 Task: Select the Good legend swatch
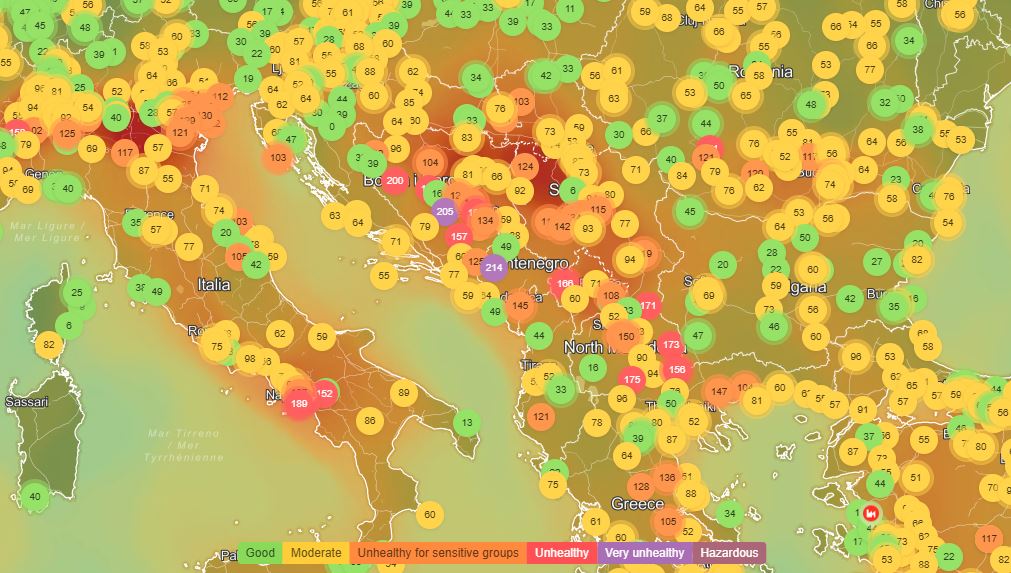260,553
